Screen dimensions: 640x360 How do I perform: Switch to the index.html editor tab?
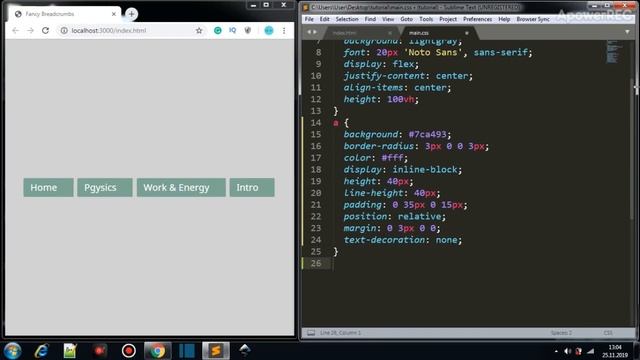coord(359,33)
